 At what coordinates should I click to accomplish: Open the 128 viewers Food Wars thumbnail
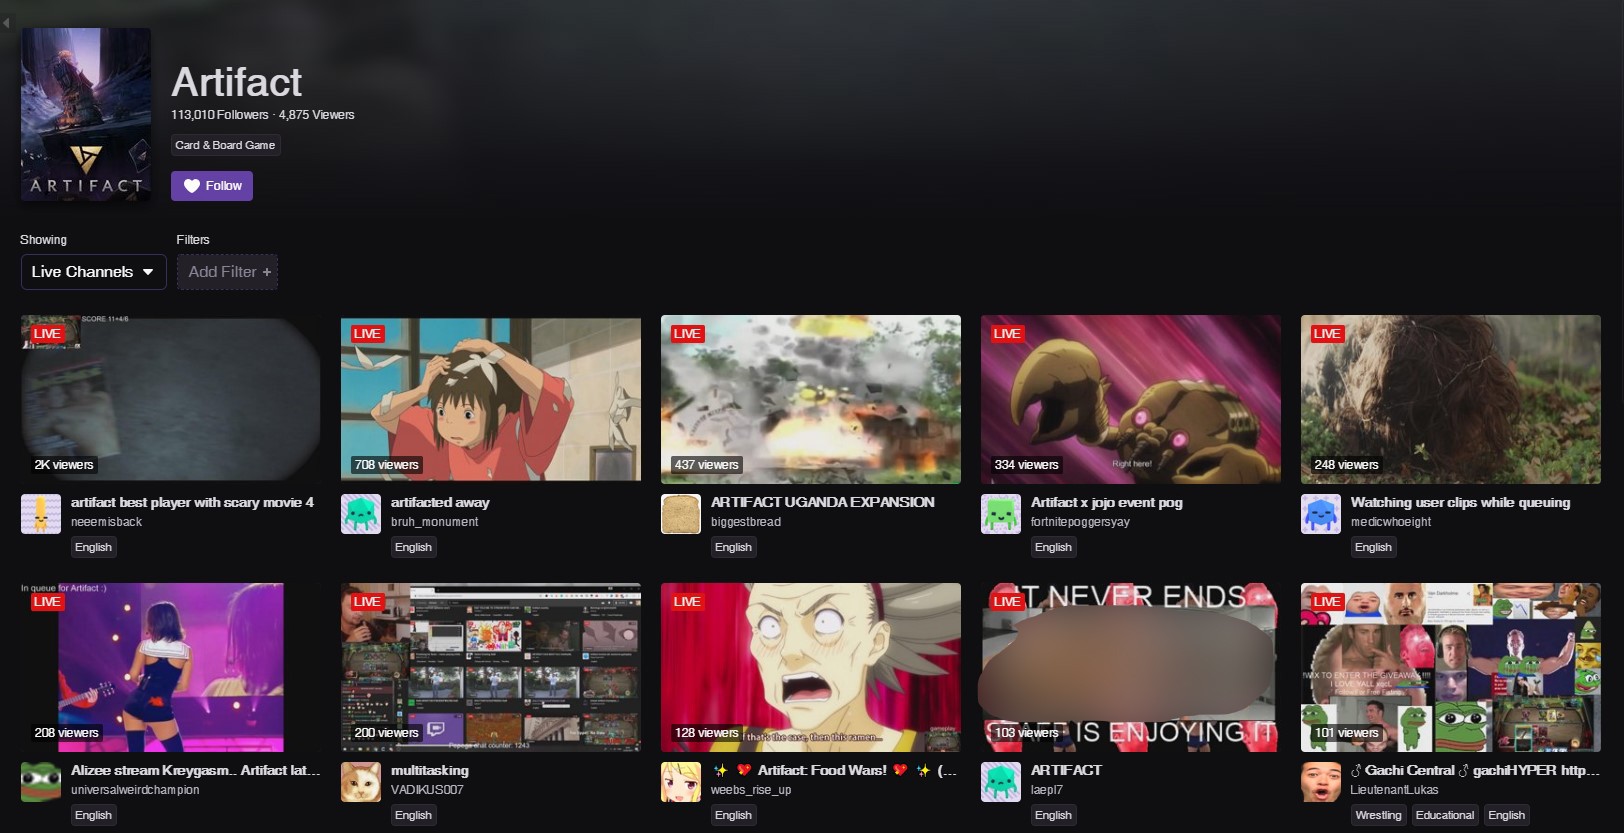click(x=811, y=667)
